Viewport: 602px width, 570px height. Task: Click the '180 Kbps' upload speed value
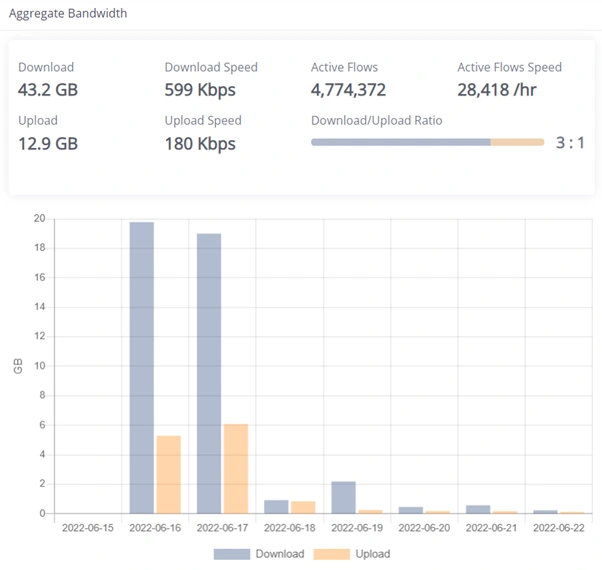tap(200, 144)
